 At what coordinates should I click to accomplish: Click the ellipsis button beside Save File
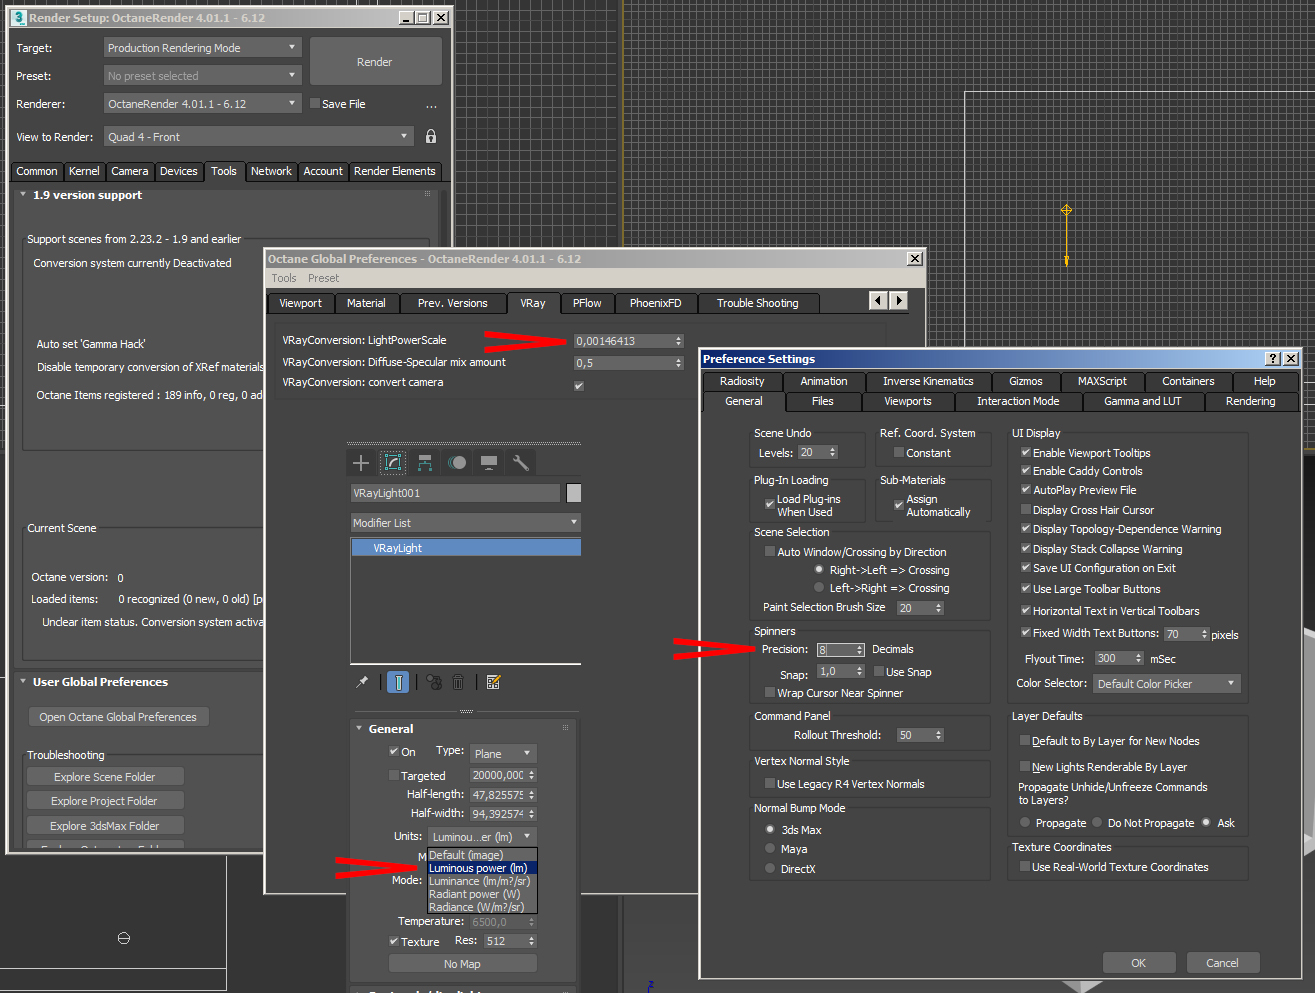point(431,105)
